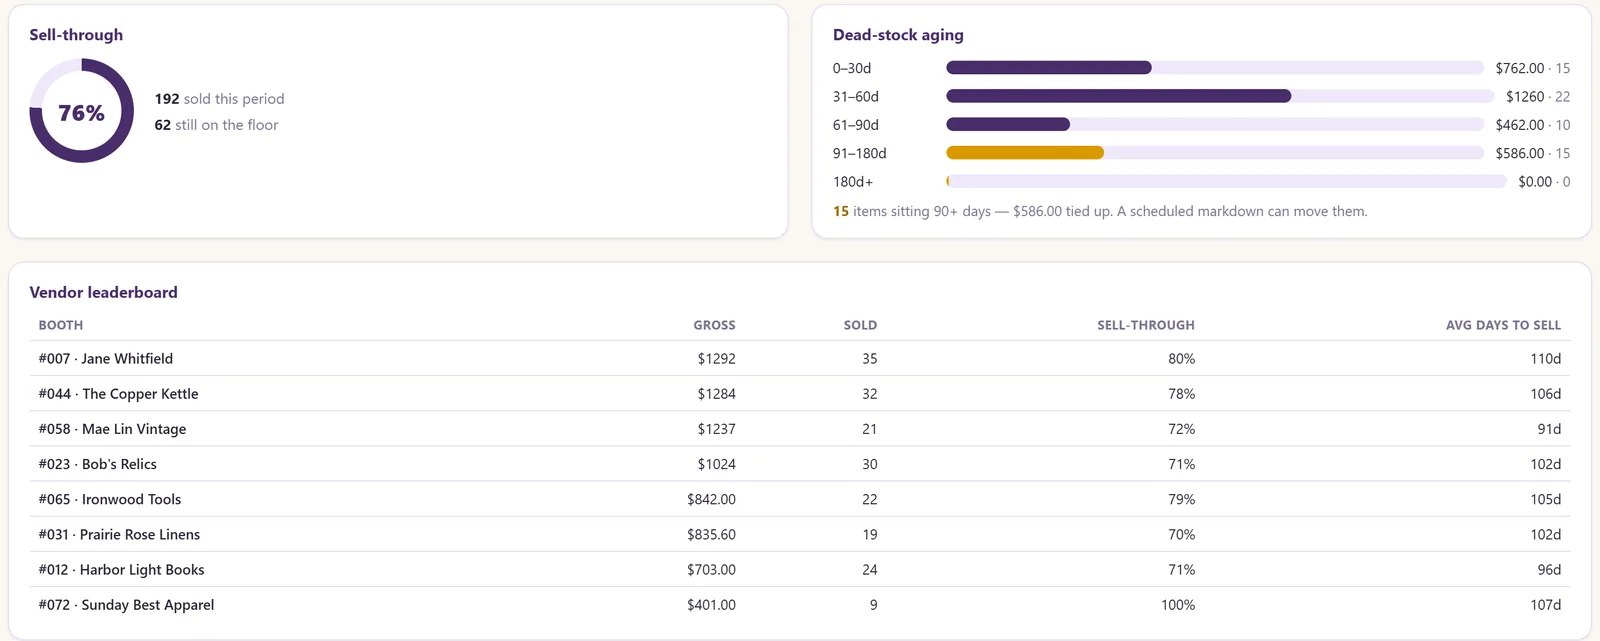Click the 0–30d bucket label

[852, 68]
